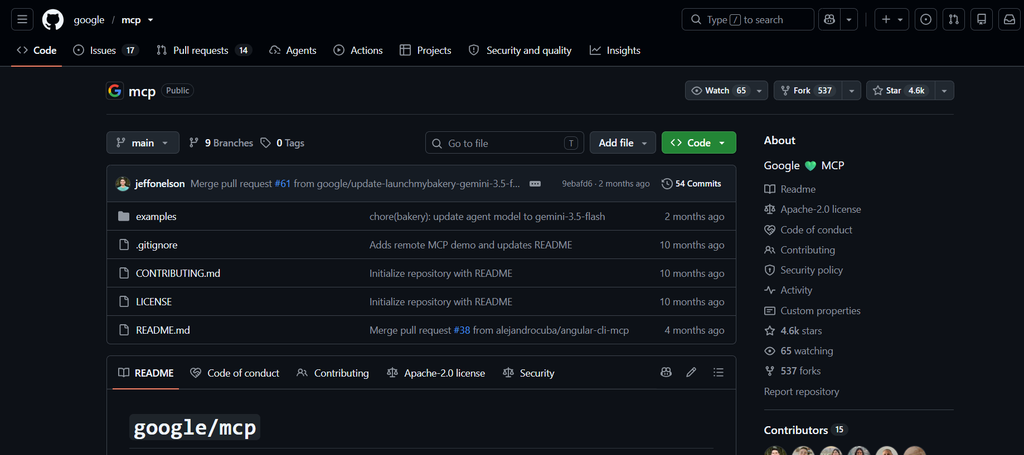Switch to the Agents tab
The height and width of the screenshot is (455, 1024).
[293, 50]
